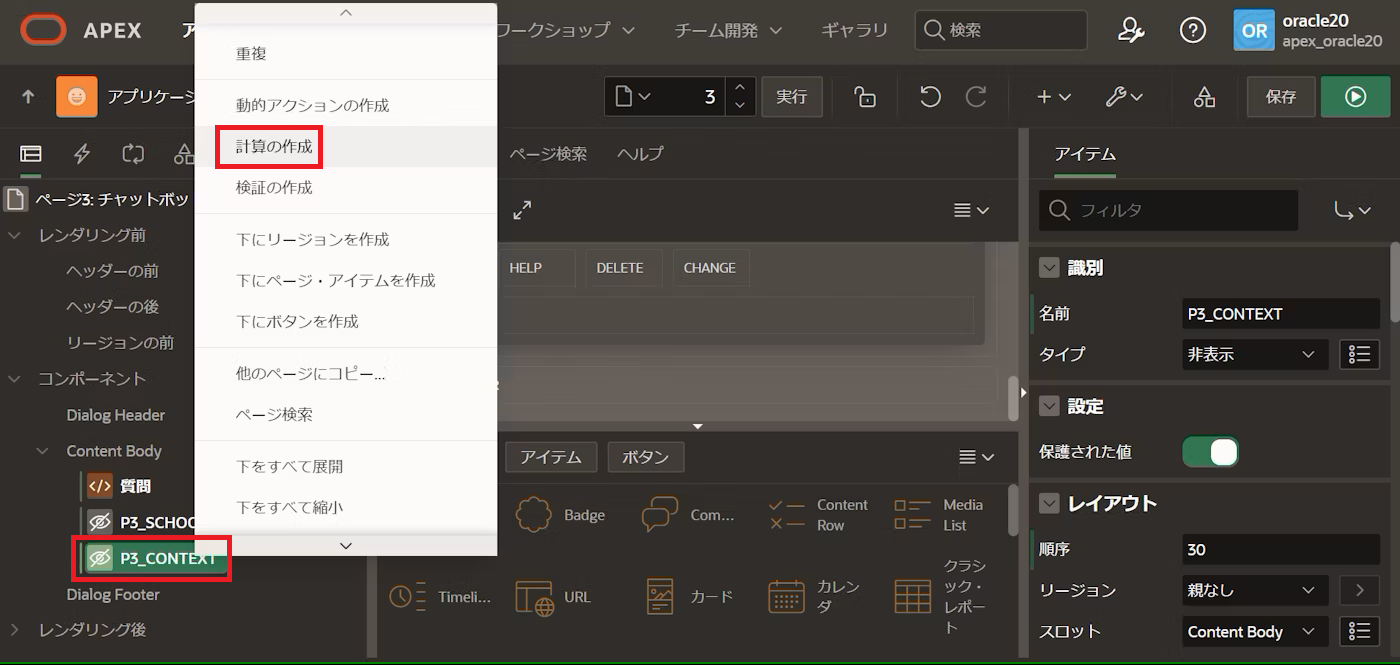Increase page number with the up stepper

pos(740,88)
